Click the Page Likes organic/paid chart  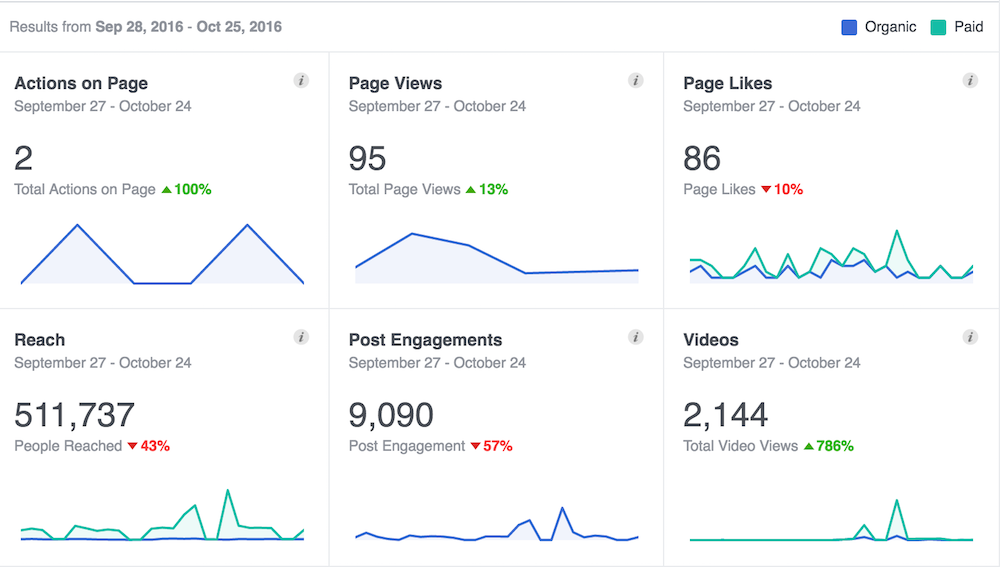830,260
